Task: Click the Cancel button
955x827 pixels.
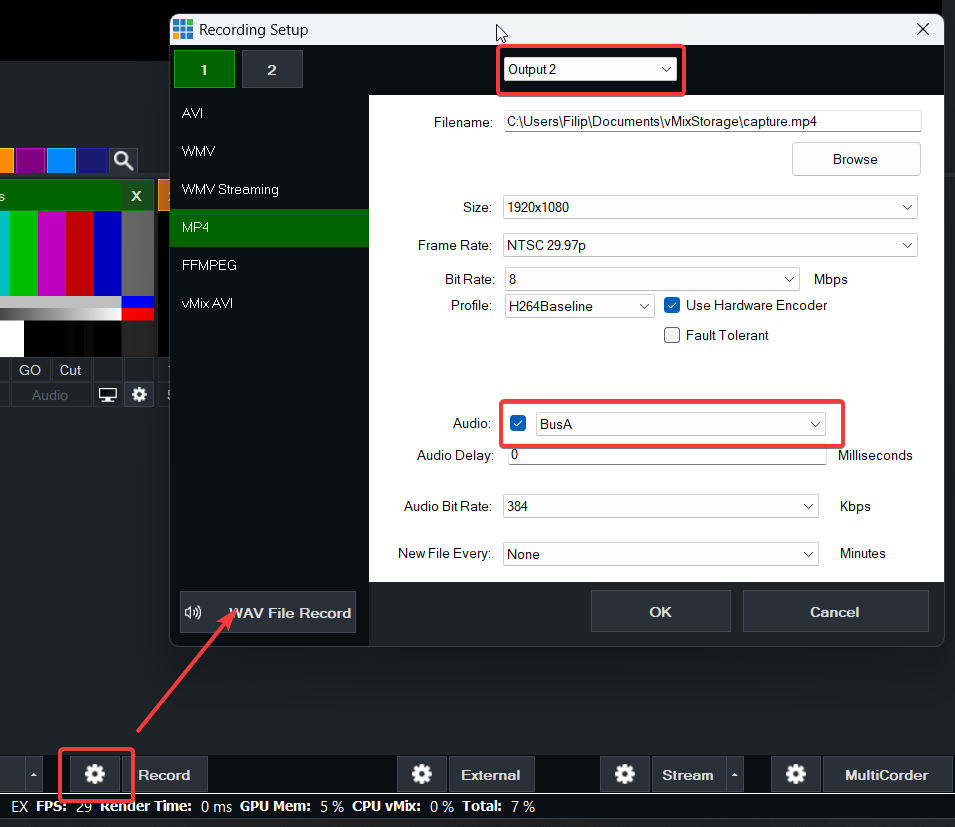Action: point(835,611)
